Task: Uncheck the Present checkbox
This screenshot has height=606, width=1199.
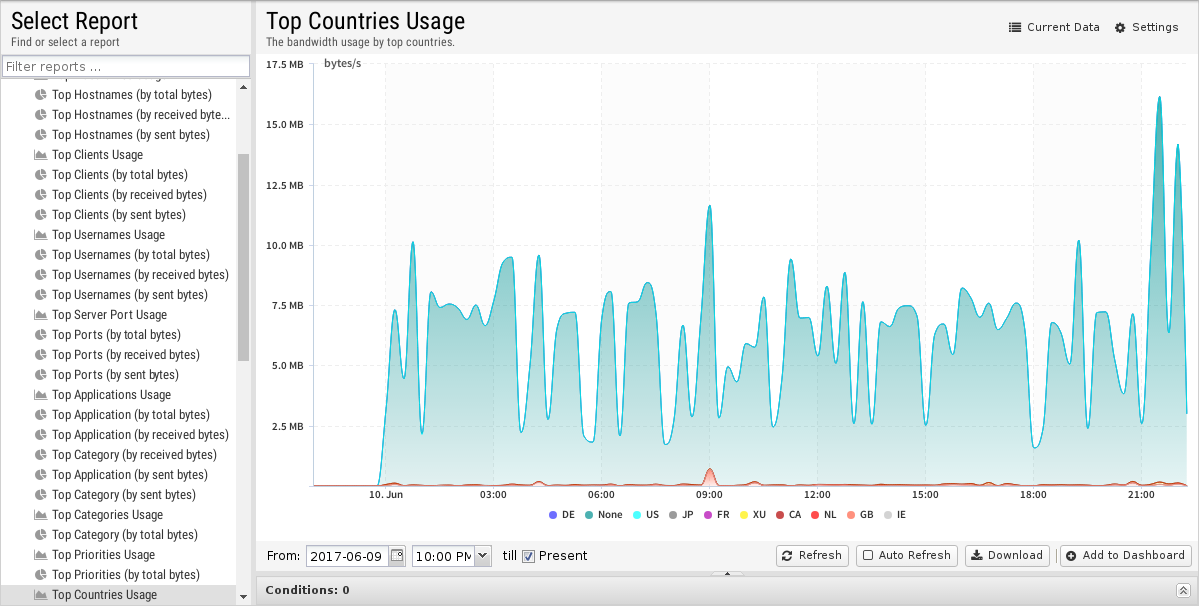Action: point(529,556)
